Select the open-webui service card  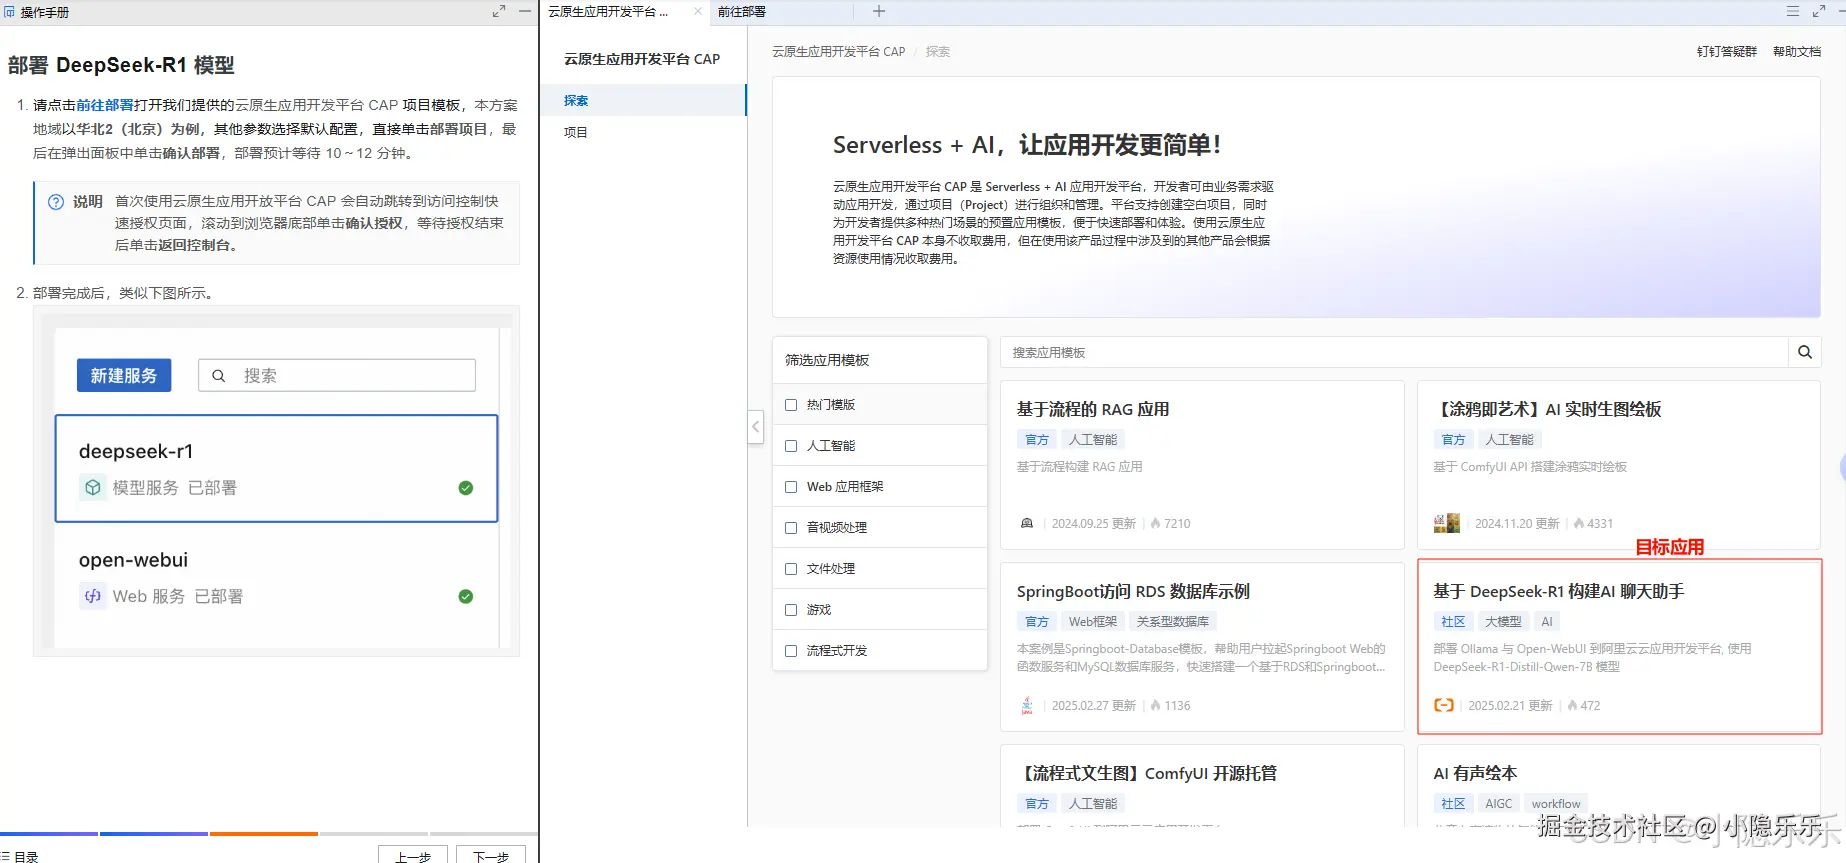coord(276,577)
